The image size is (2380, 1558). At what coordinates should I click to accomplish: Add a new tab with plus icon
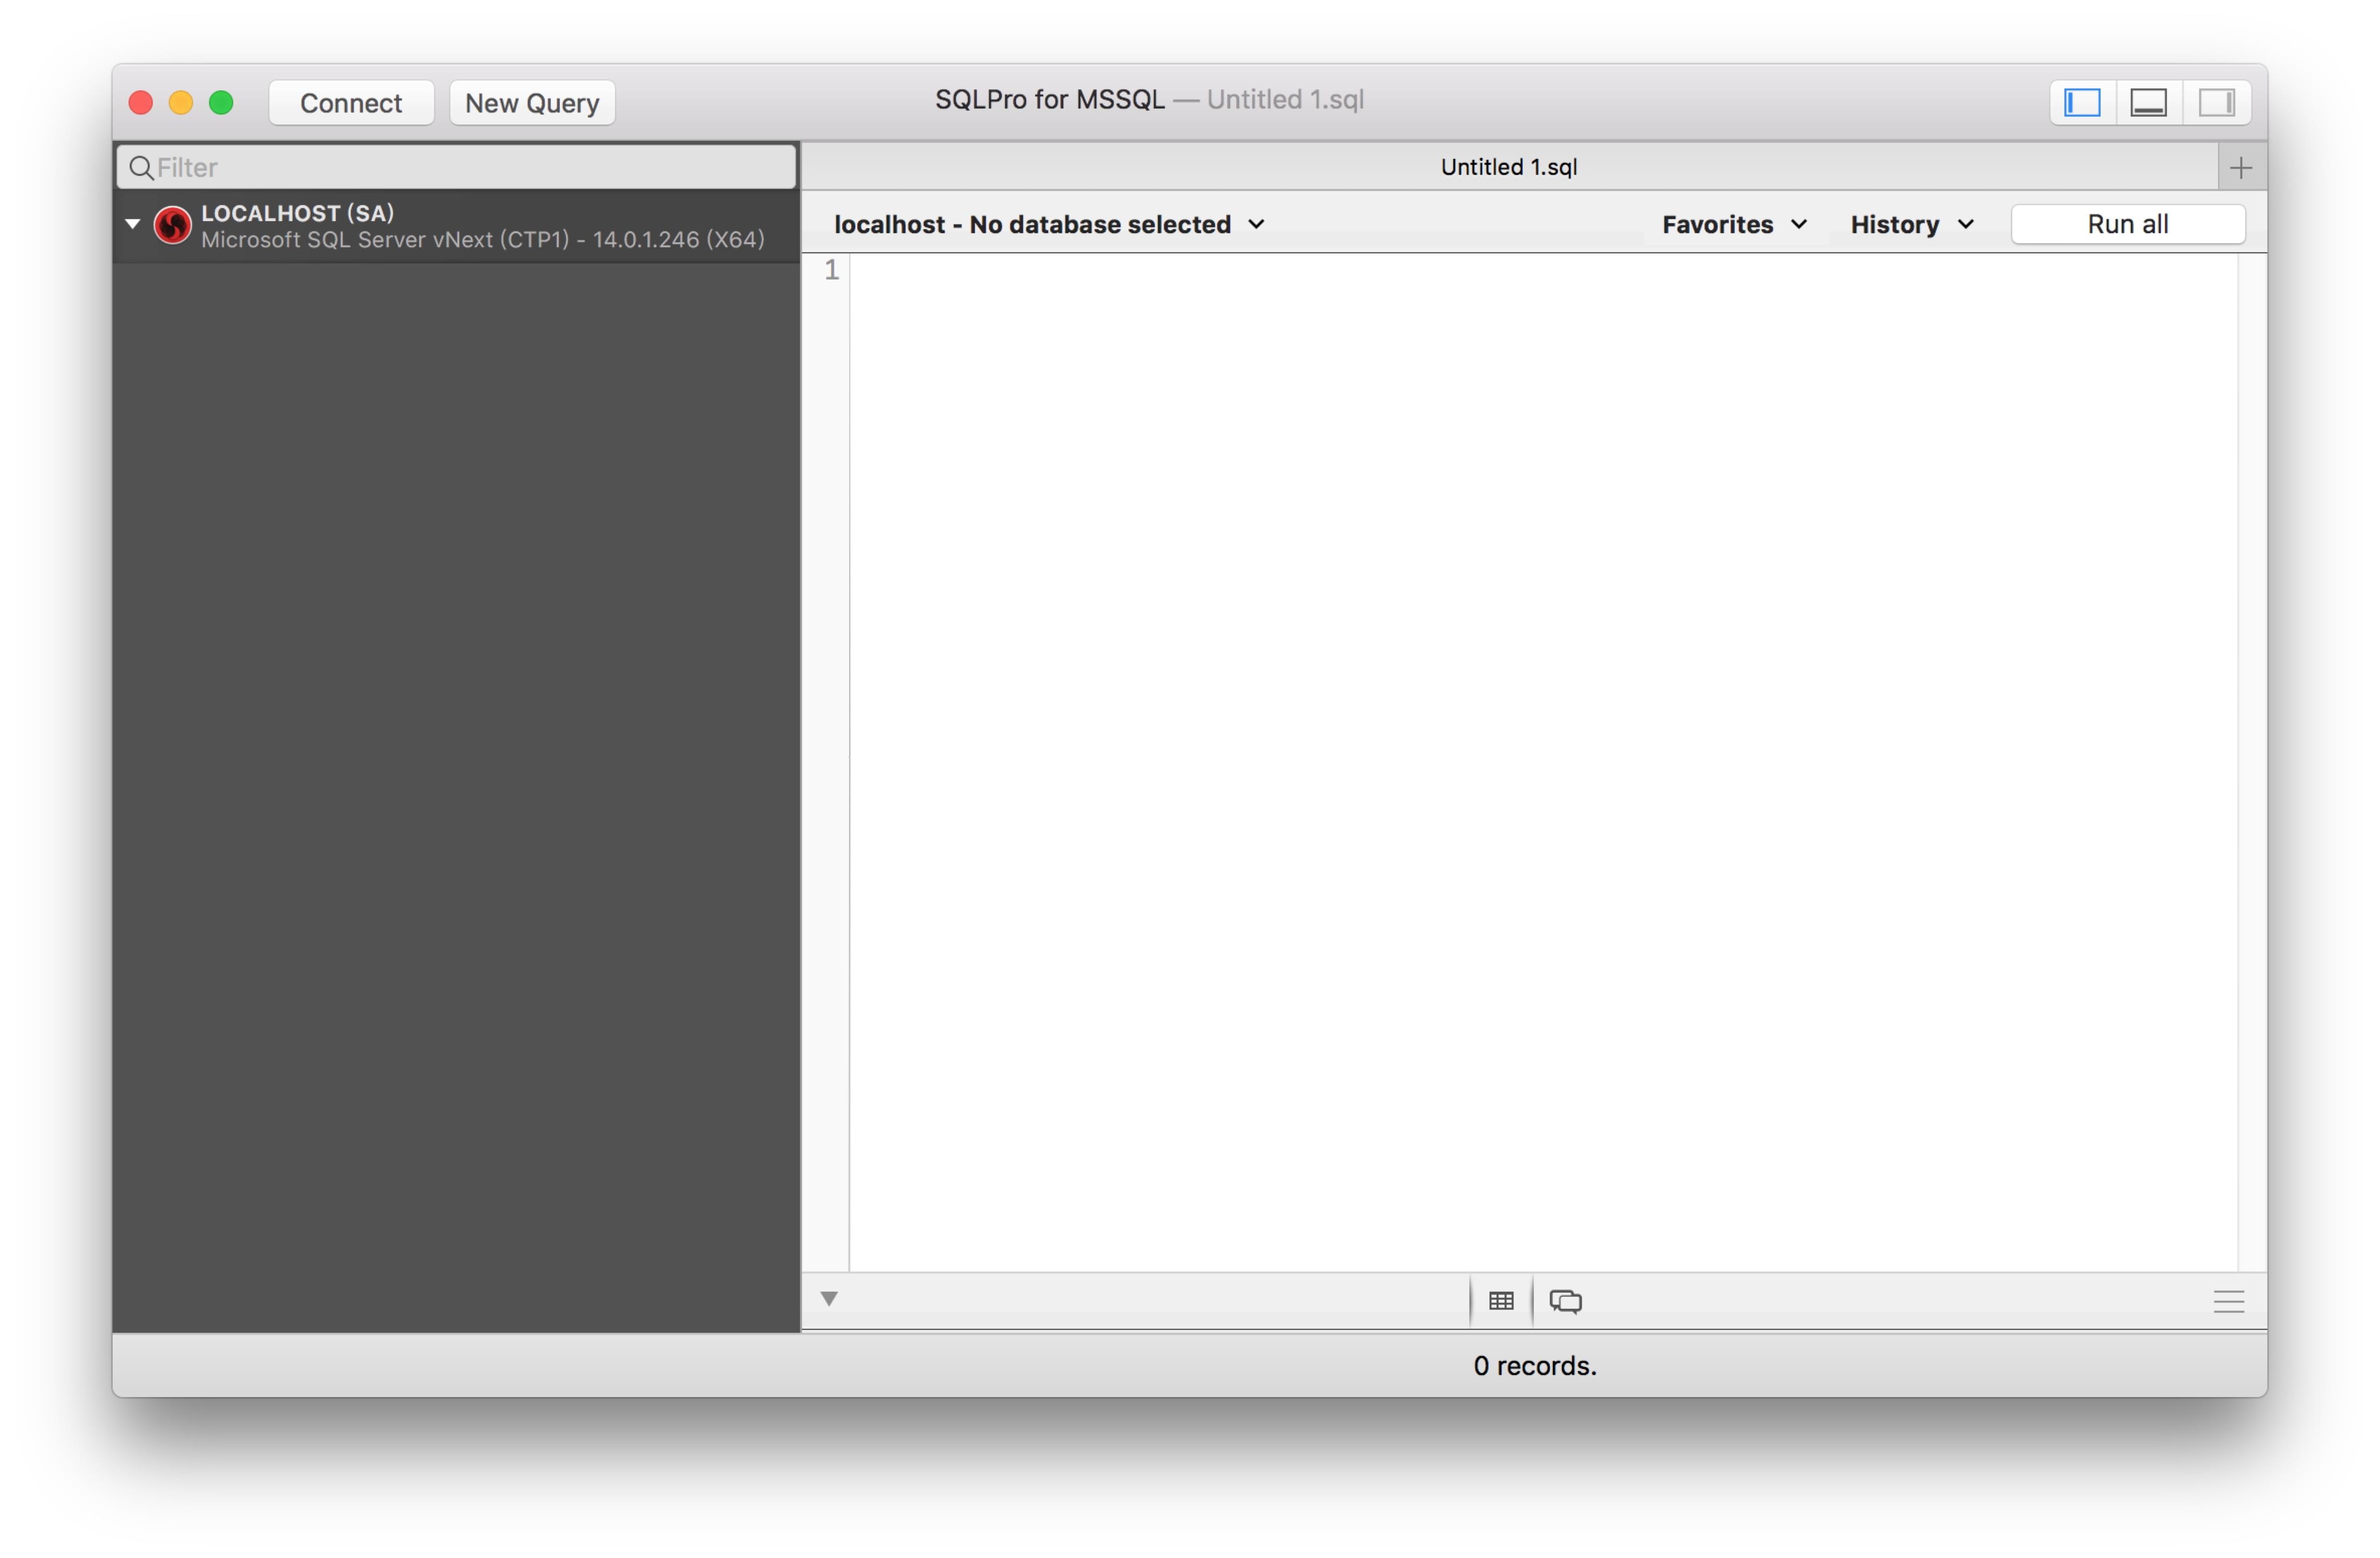pyautogui.click(x=2241, y=168)
